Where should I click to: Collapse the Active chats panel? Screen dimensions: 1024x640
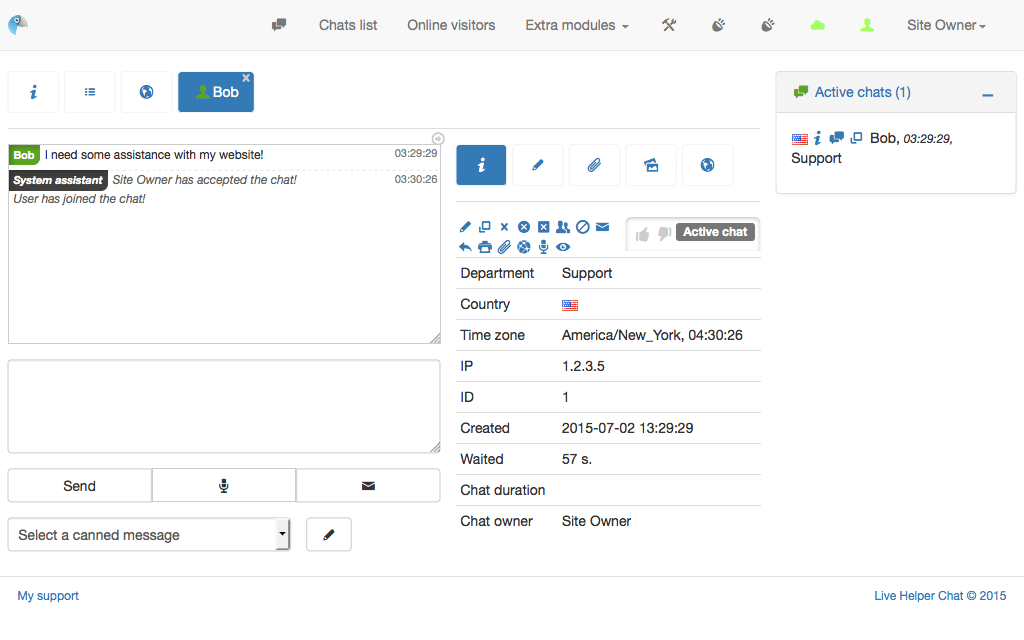(x=987, y=93)
